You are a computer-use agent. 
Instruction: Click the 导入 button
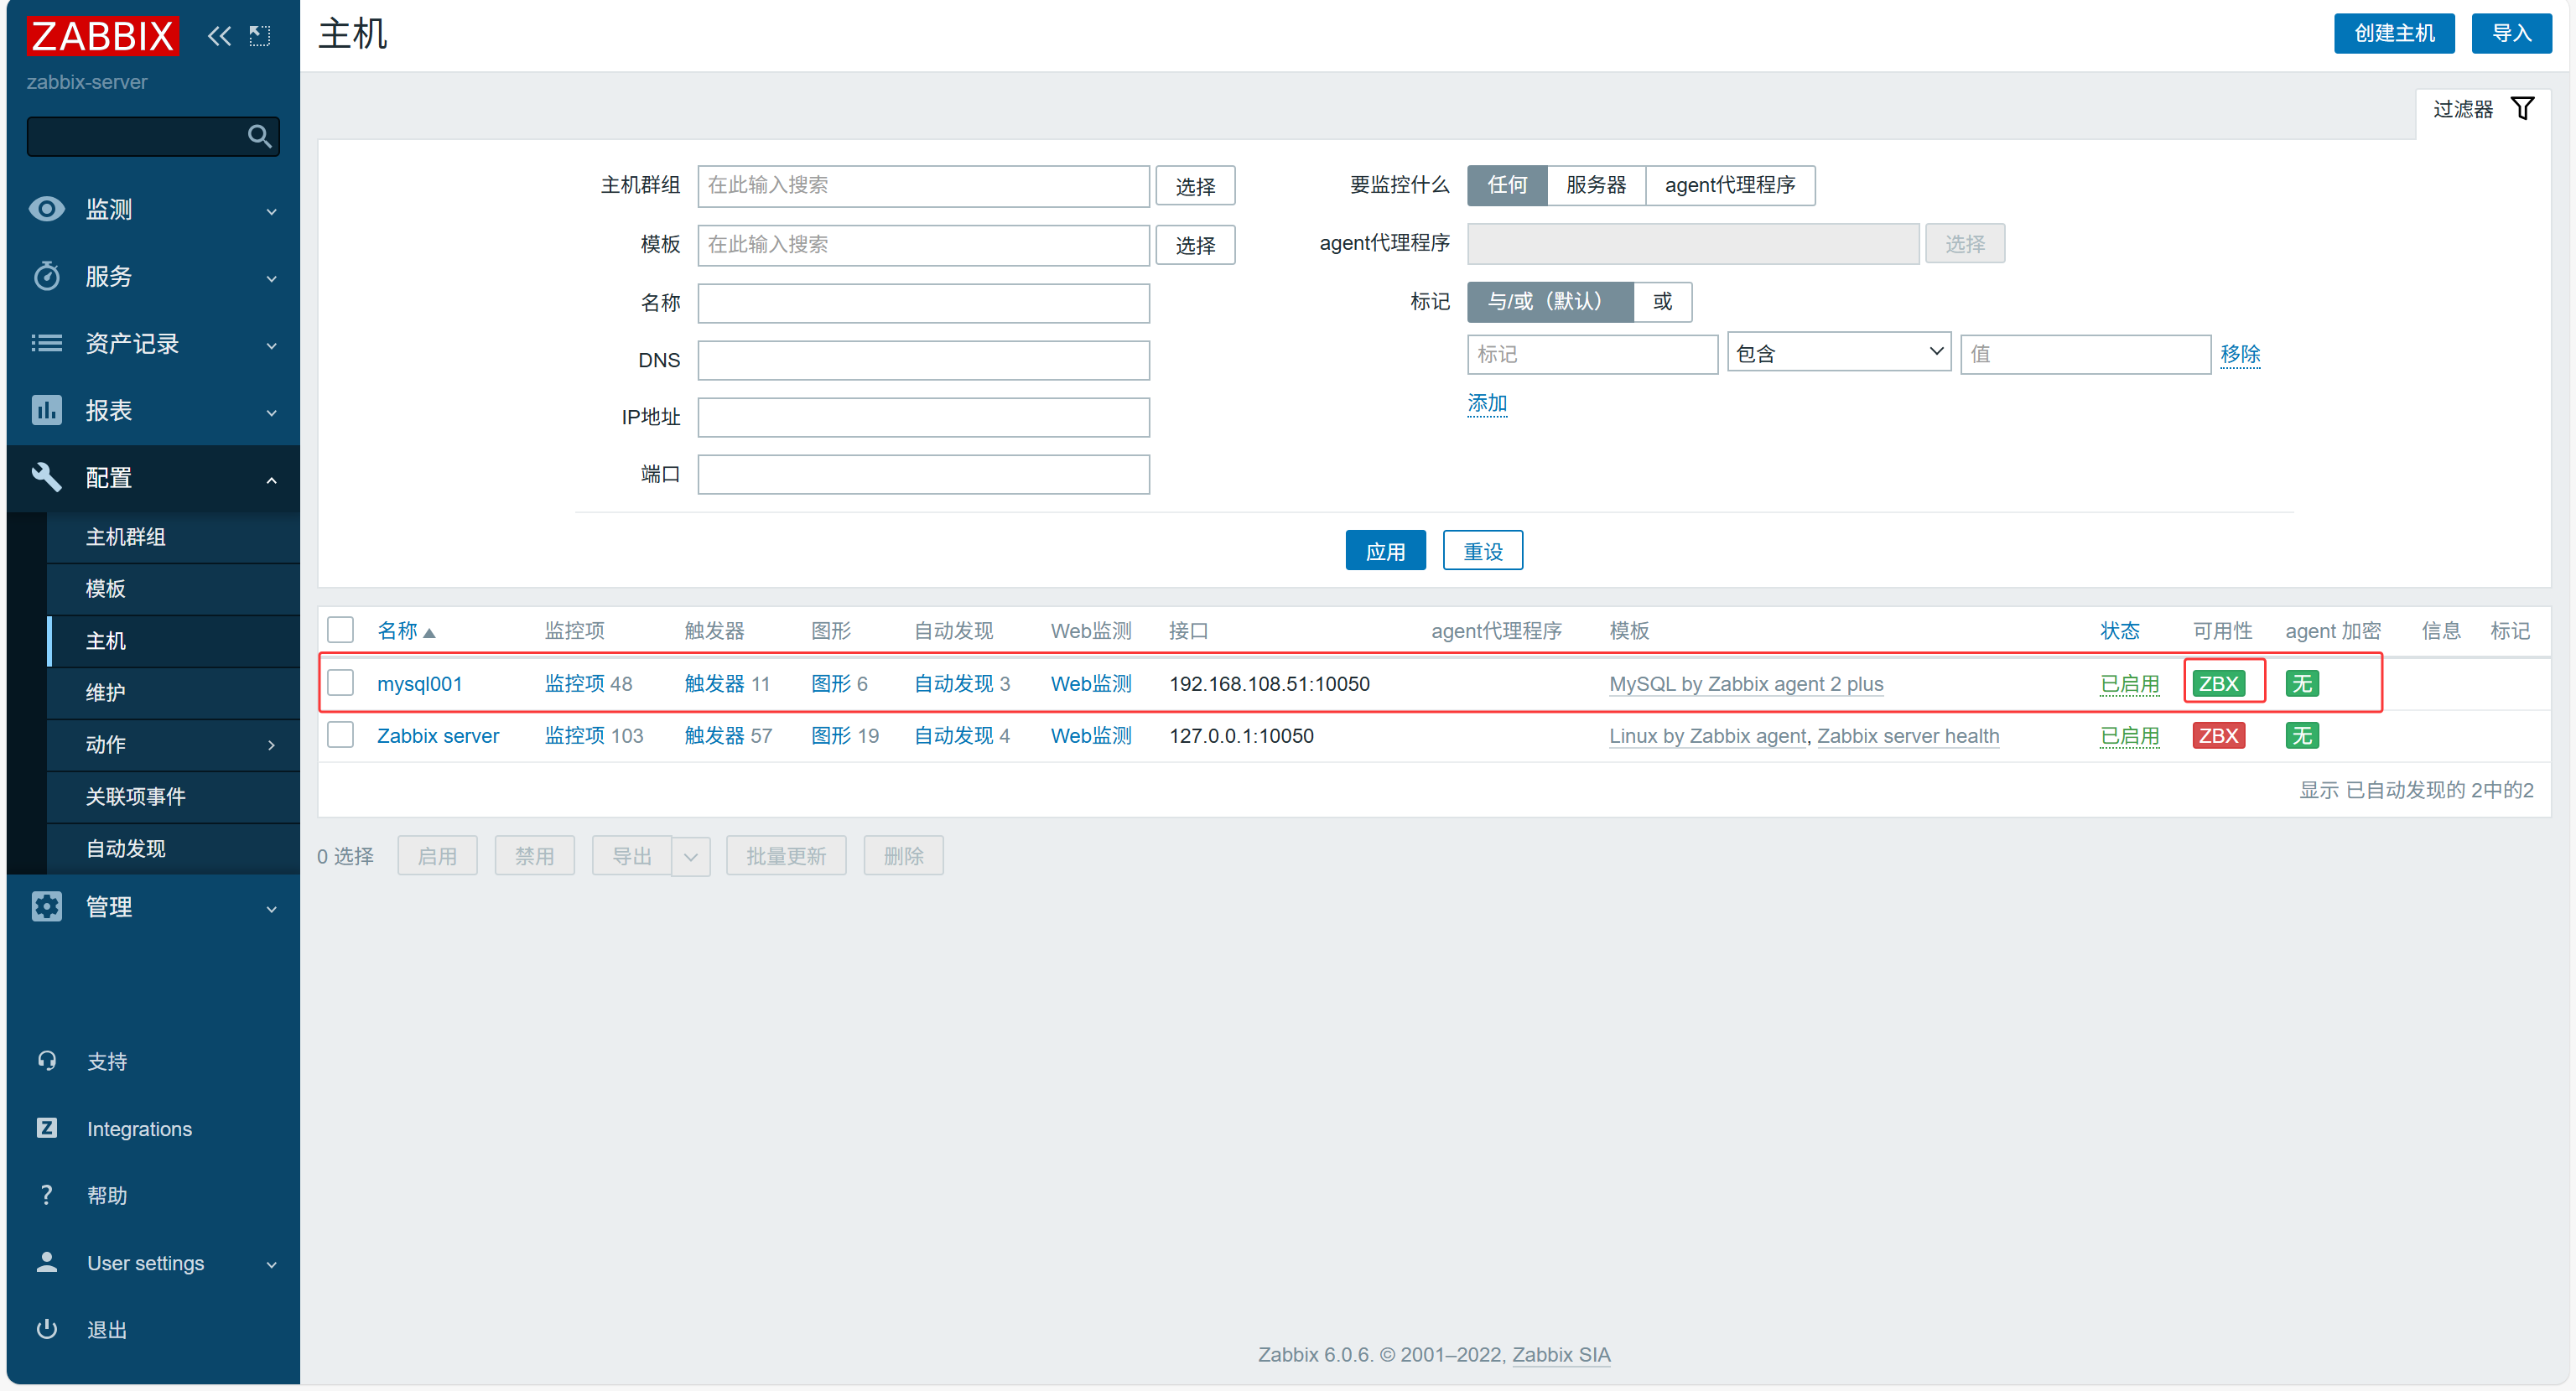(2511, 33)
